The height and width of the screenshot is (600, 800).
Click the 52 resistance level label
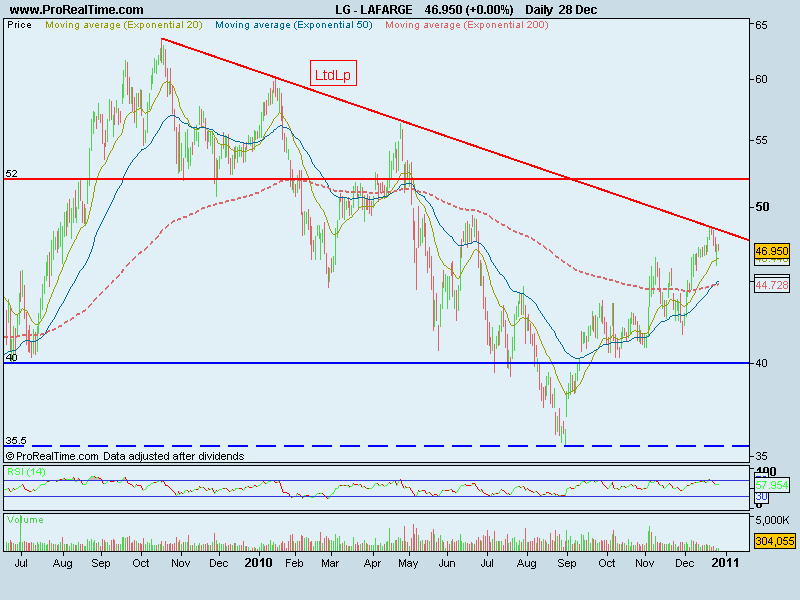(11, 173)
